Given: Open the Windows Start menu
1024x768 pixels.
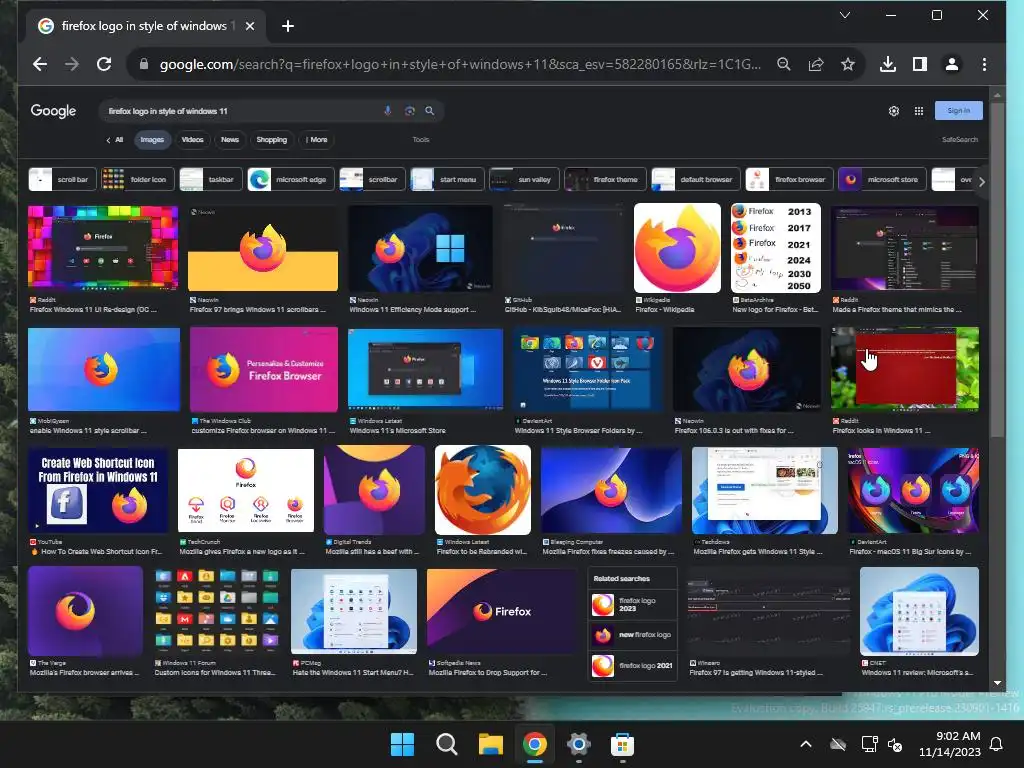Looking at the screenshot, I should [402, 744].
